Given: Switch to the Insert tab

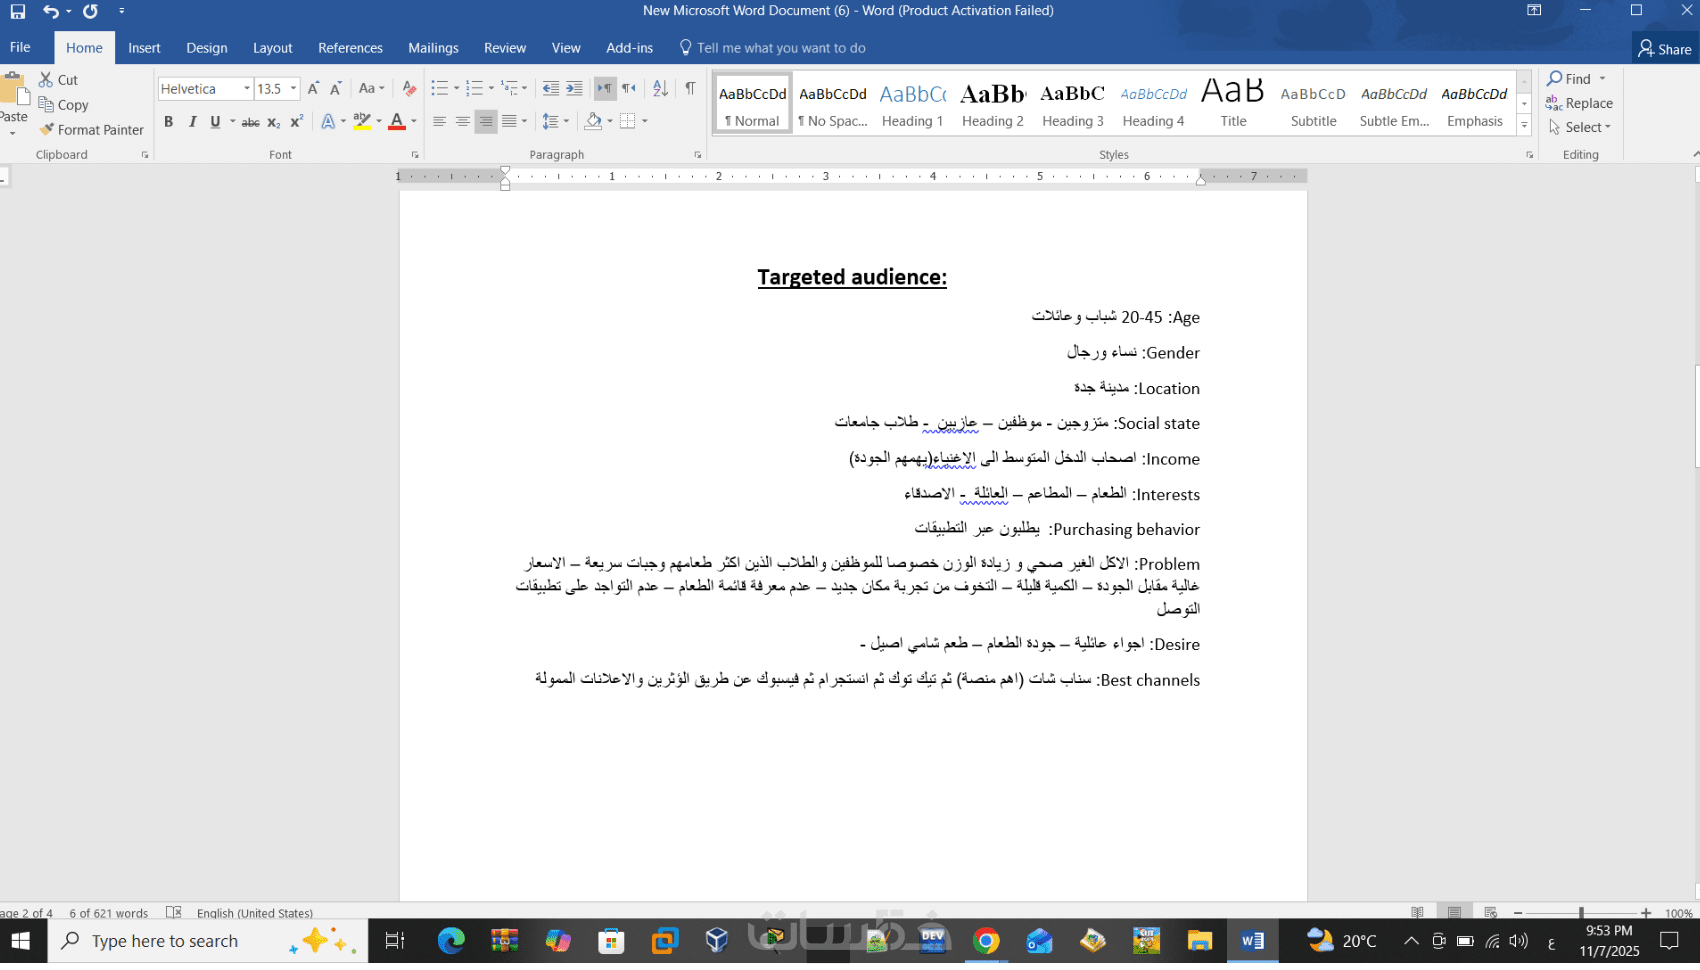Looking at the screenshot, I should [144, 48].
